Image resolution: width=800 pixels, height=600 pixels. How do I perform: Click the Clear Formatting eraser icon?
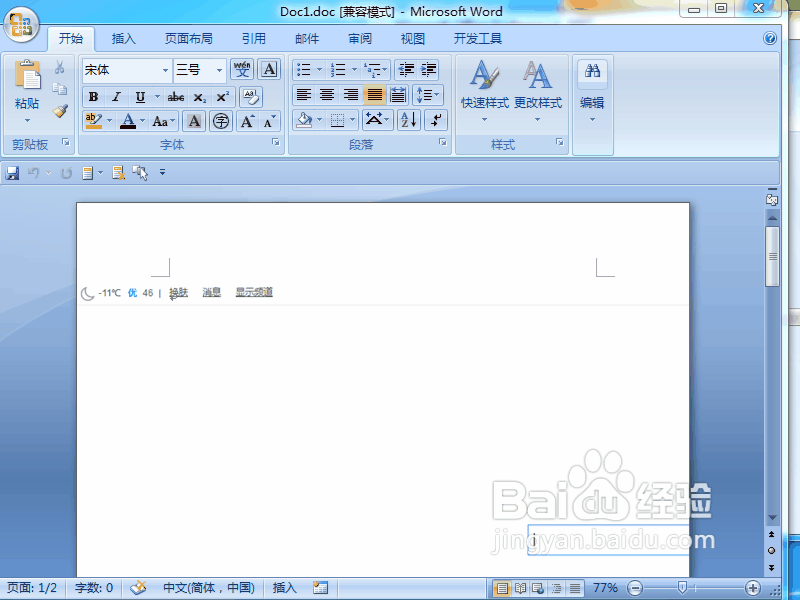(251, 96)
